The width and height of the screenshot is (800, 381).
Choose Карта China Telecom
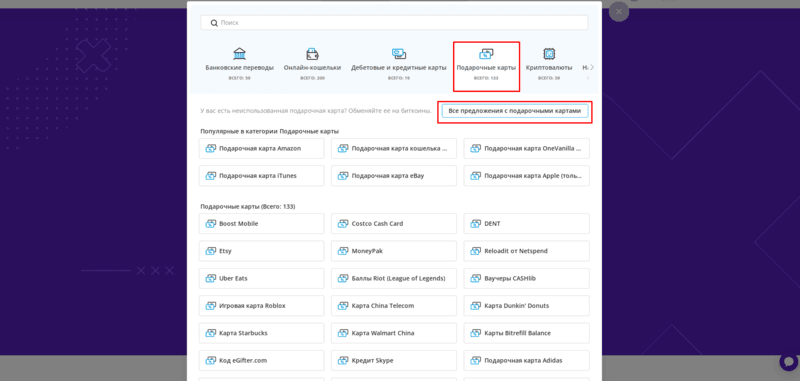(394, 306)
